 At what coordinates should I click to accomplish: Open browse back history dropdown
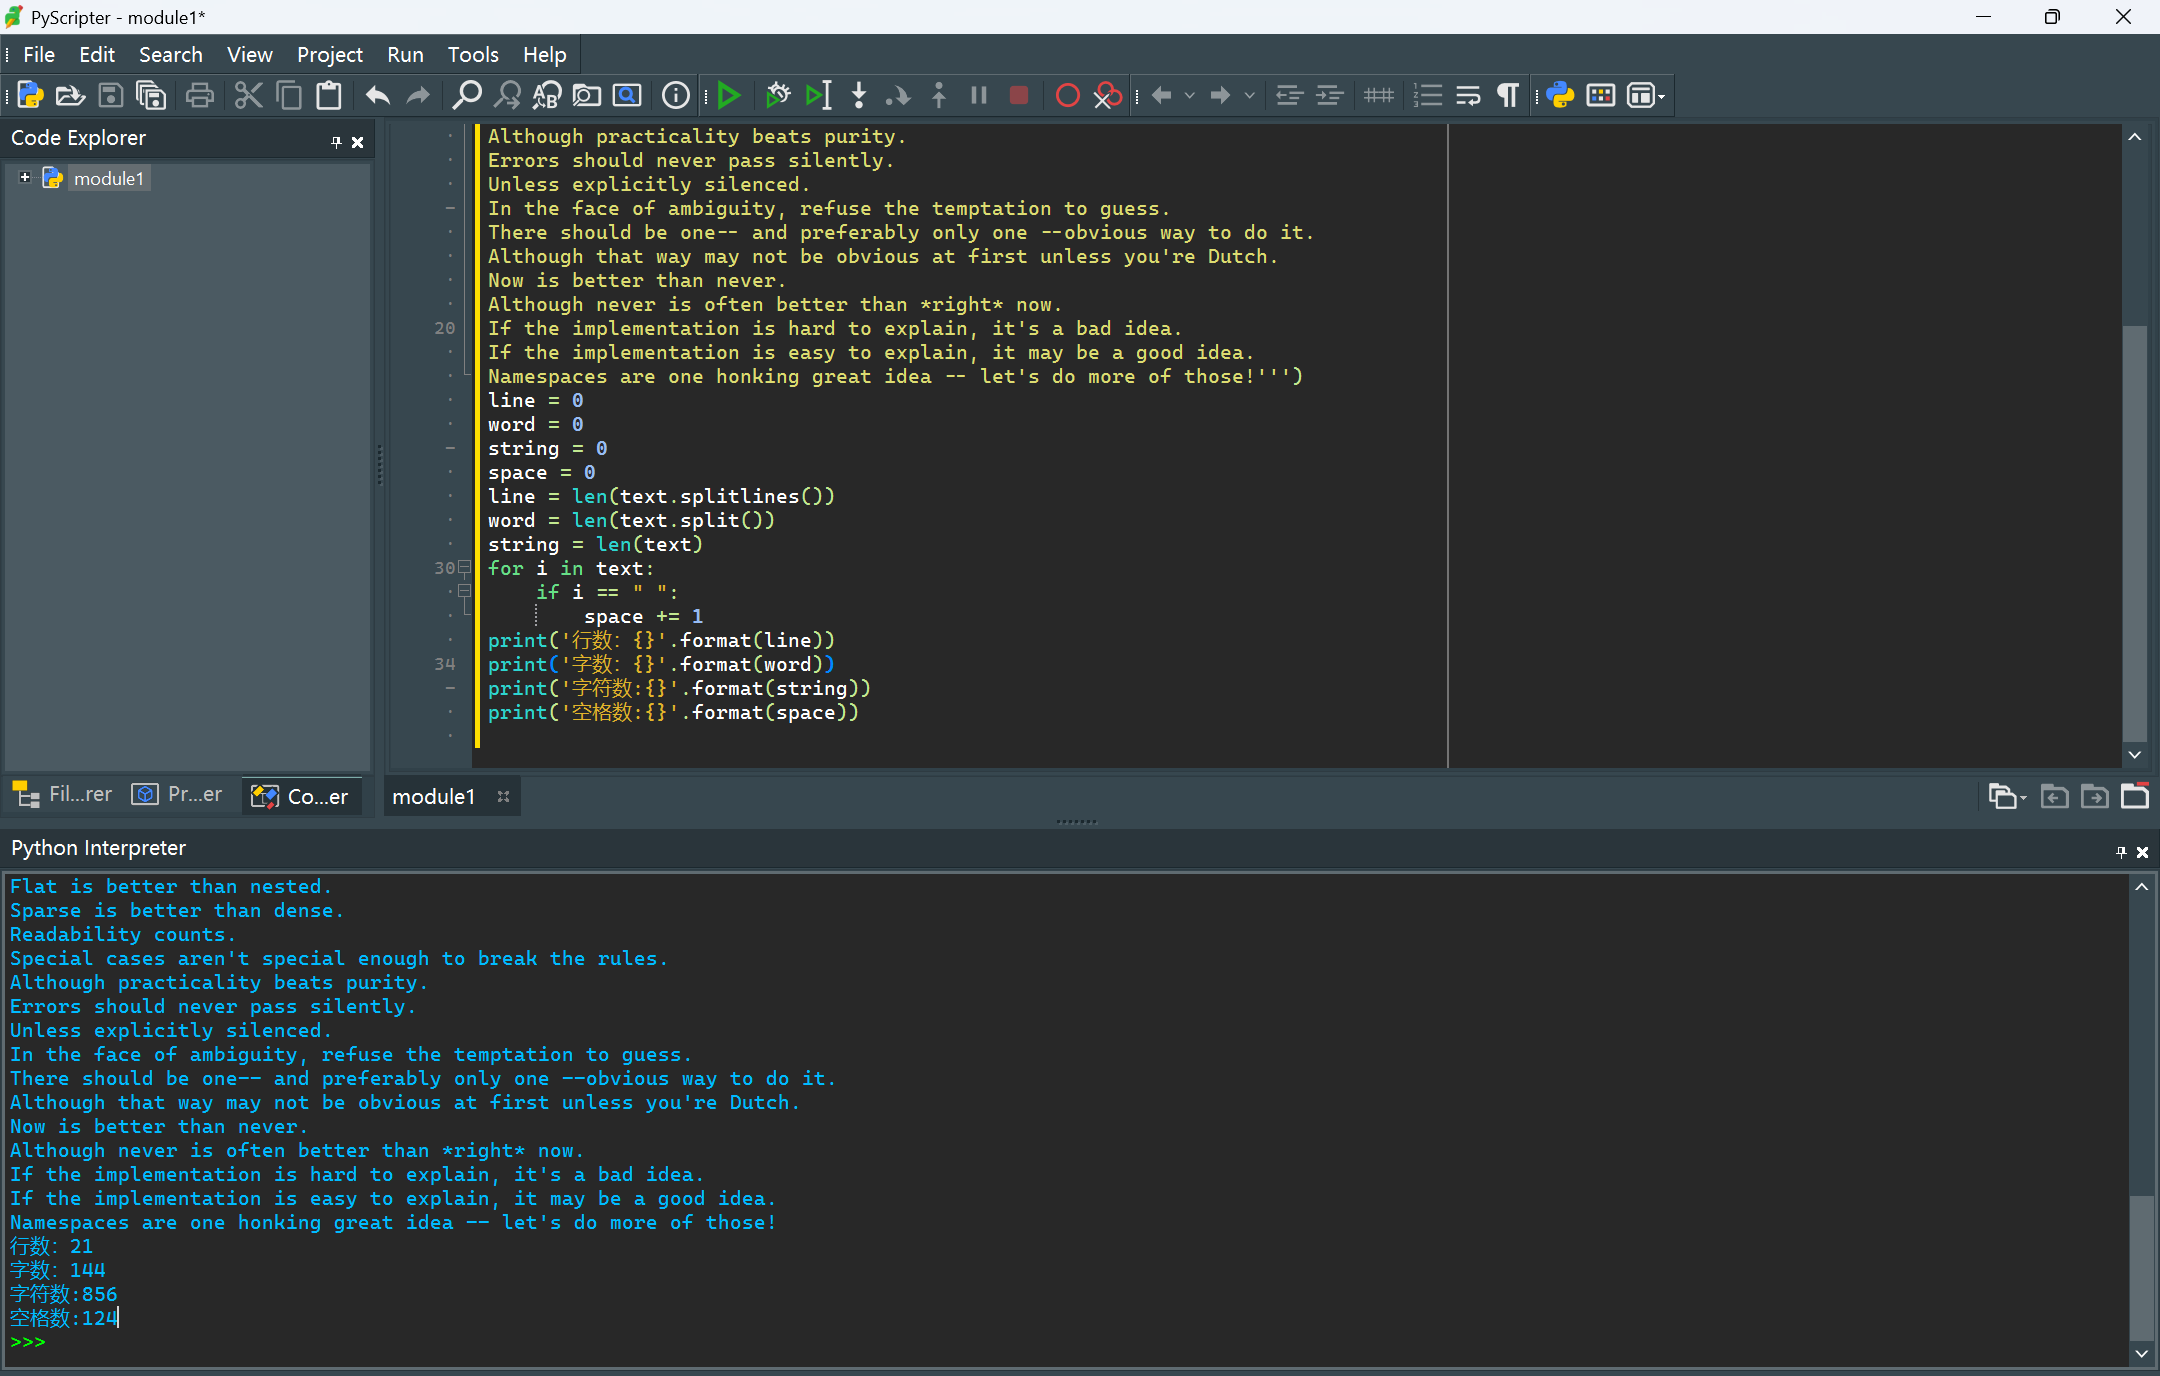tap(1190, 96)
